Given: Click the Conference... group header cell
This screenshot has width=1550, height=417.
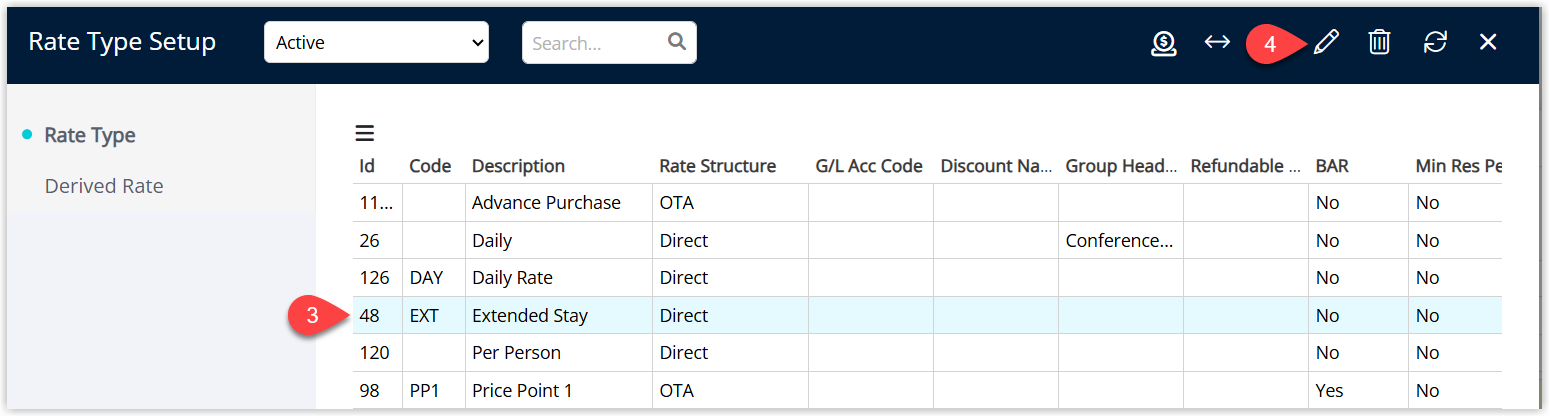Looking at the screenshot, I should pyautogui.click(x=1120, y=240).
